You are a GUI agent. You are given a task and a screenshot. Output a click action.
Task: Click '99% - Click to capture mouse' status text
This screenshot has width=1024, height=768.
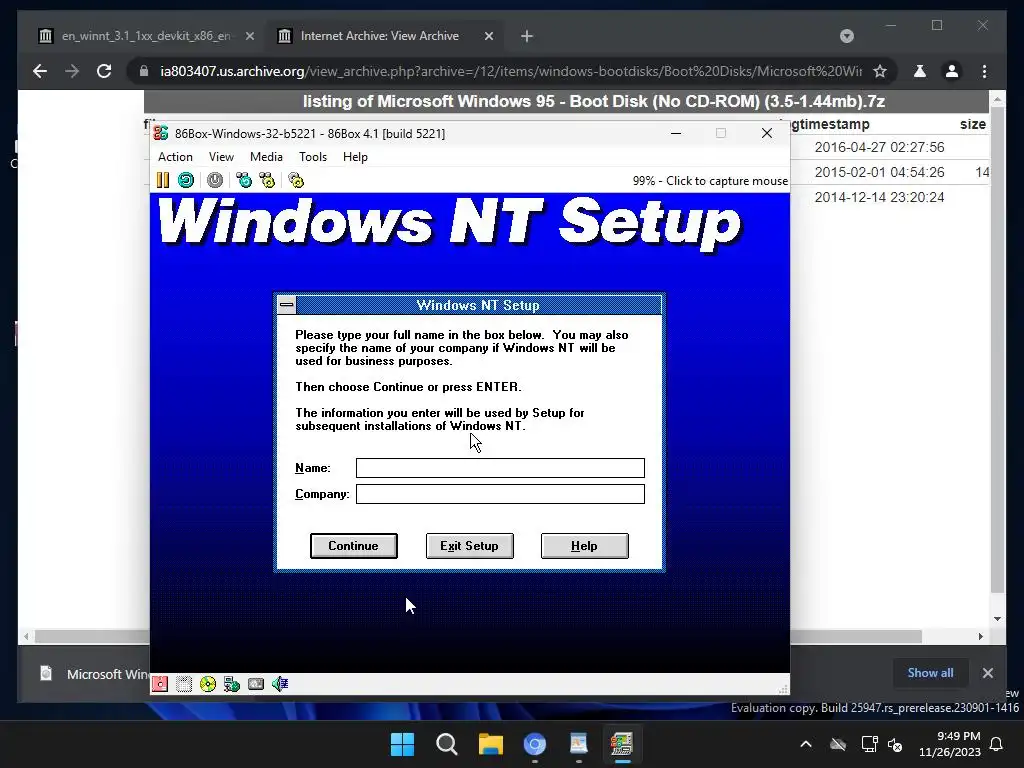coord(710,181)
